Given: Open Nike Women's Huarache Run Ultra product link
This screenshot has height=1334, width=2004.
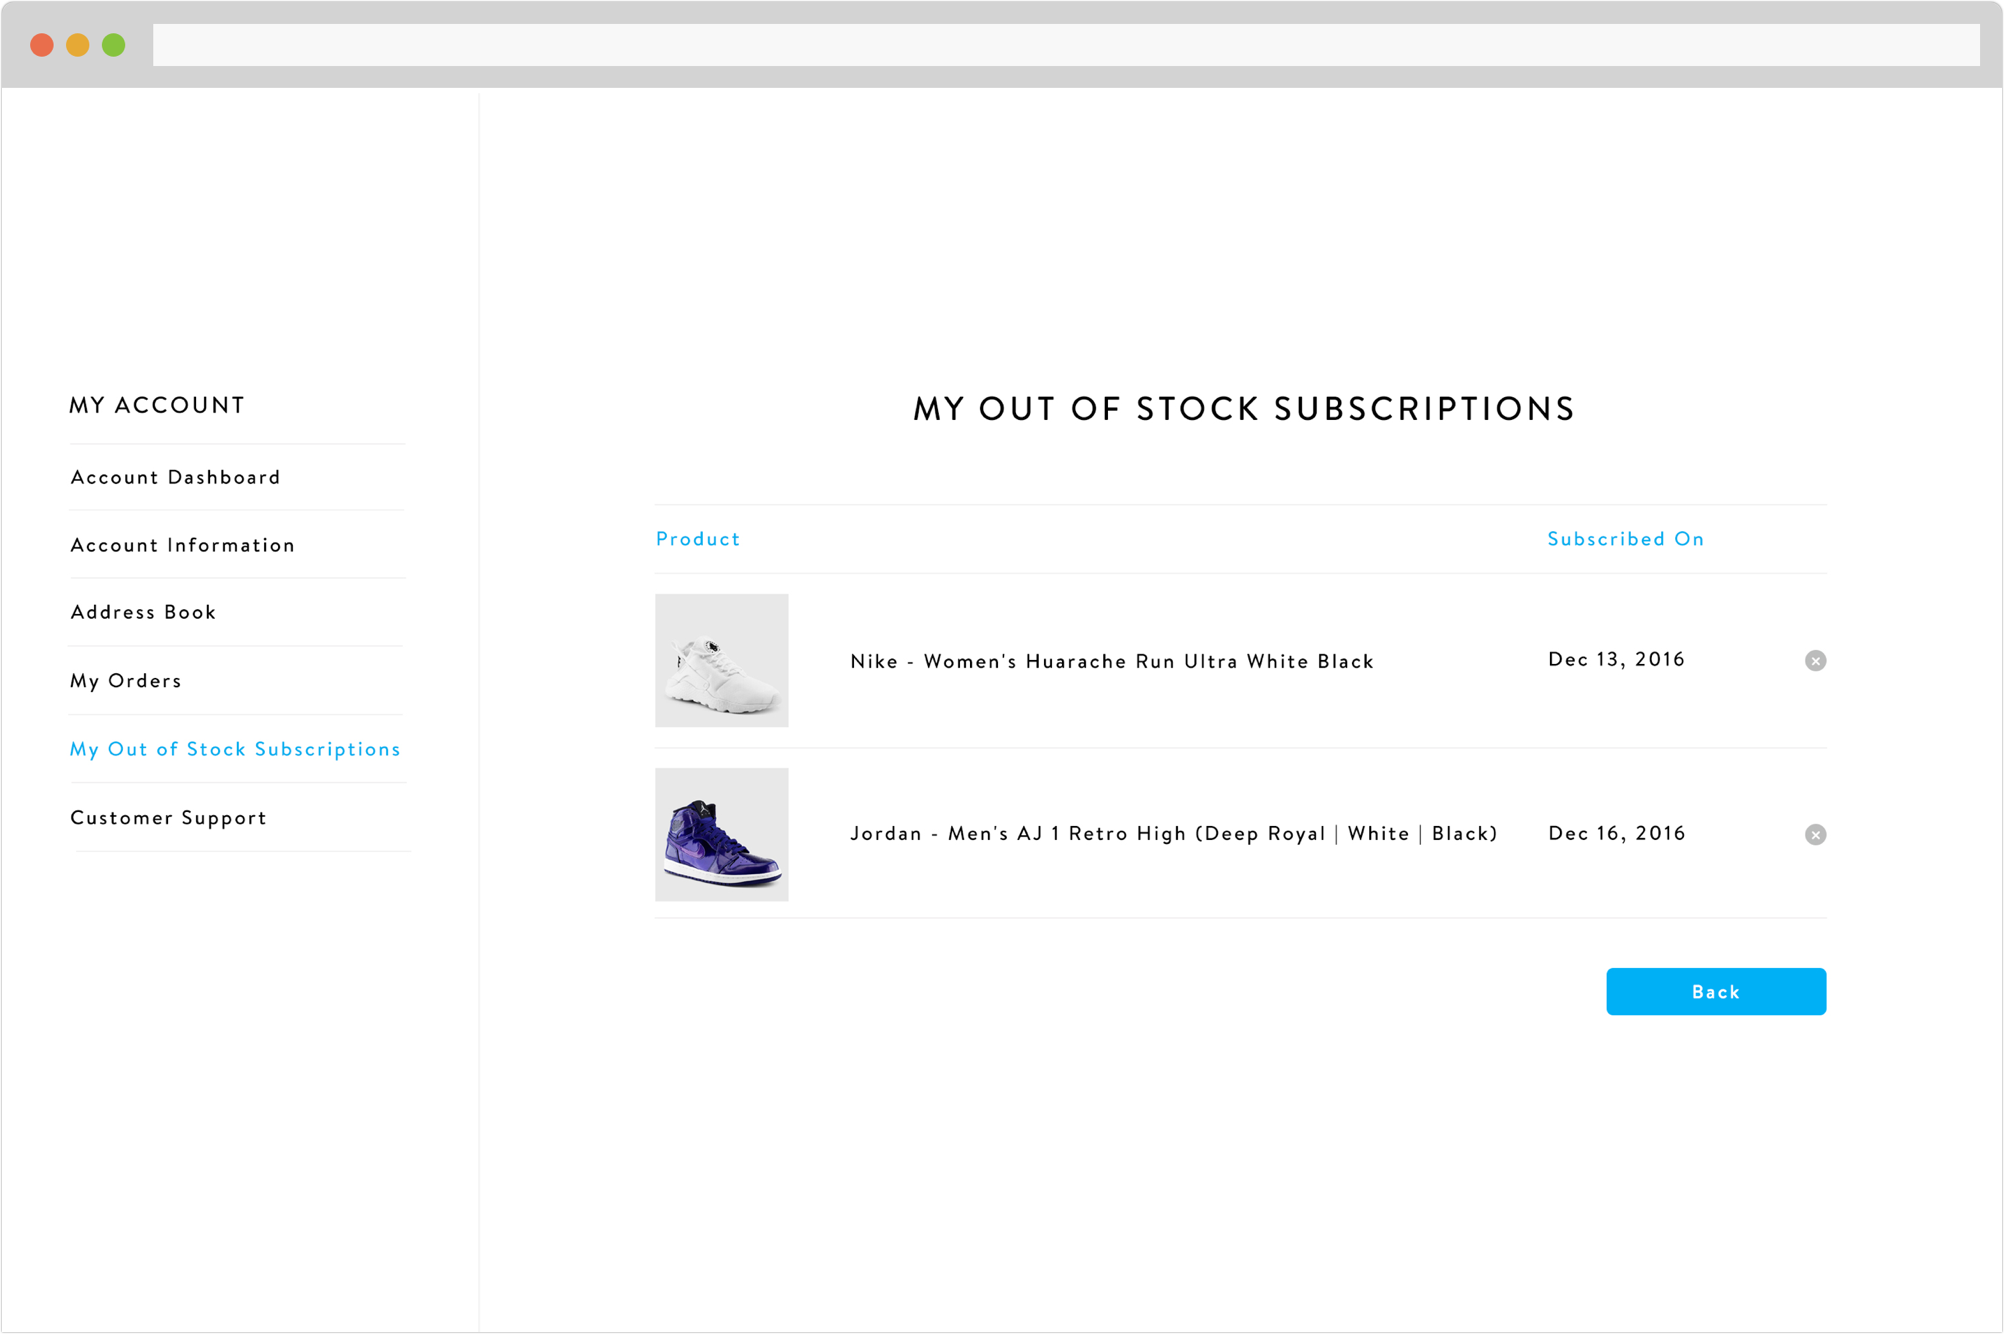Looking at the screenshot, I should click(x=1112, y=662).
